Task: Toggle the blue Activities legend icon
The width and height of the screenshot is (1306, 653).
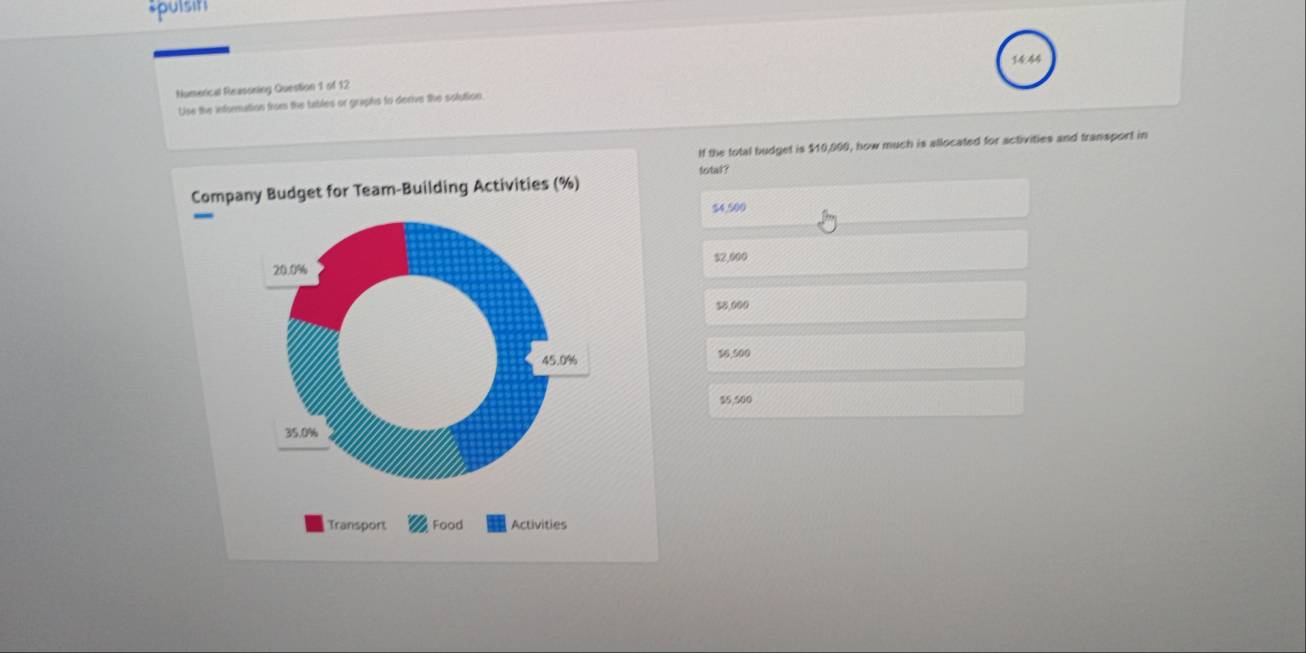Action: click(496, 524)
